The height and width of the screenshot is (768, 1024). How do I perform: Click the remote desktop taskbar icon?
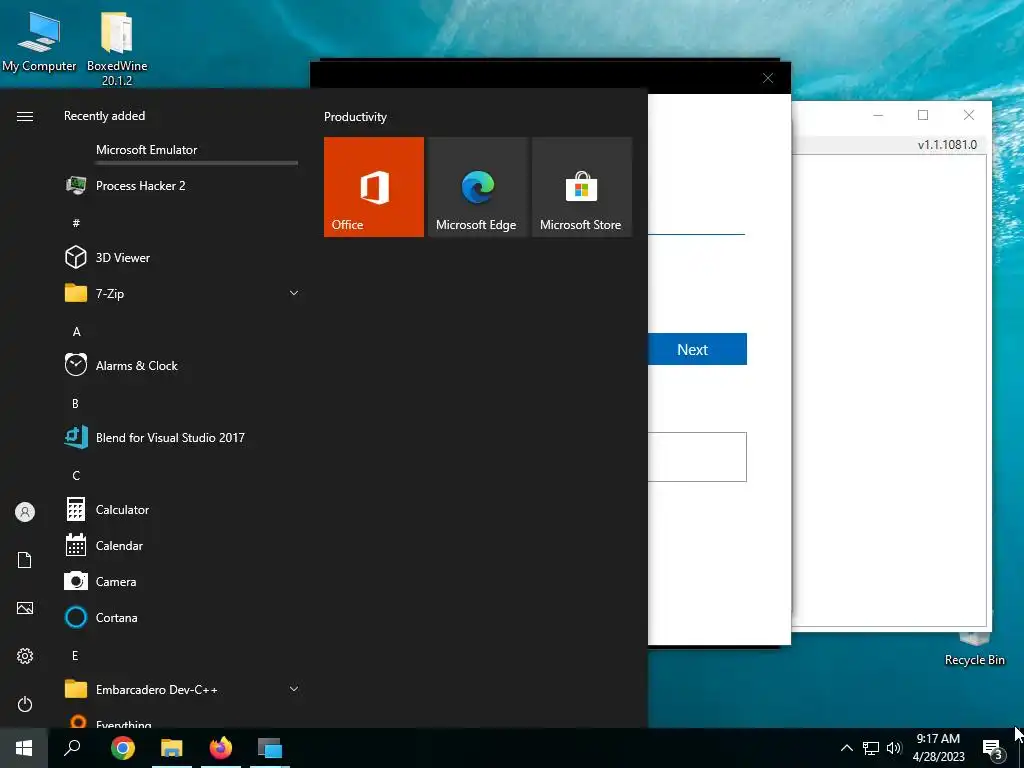point(270,748)
